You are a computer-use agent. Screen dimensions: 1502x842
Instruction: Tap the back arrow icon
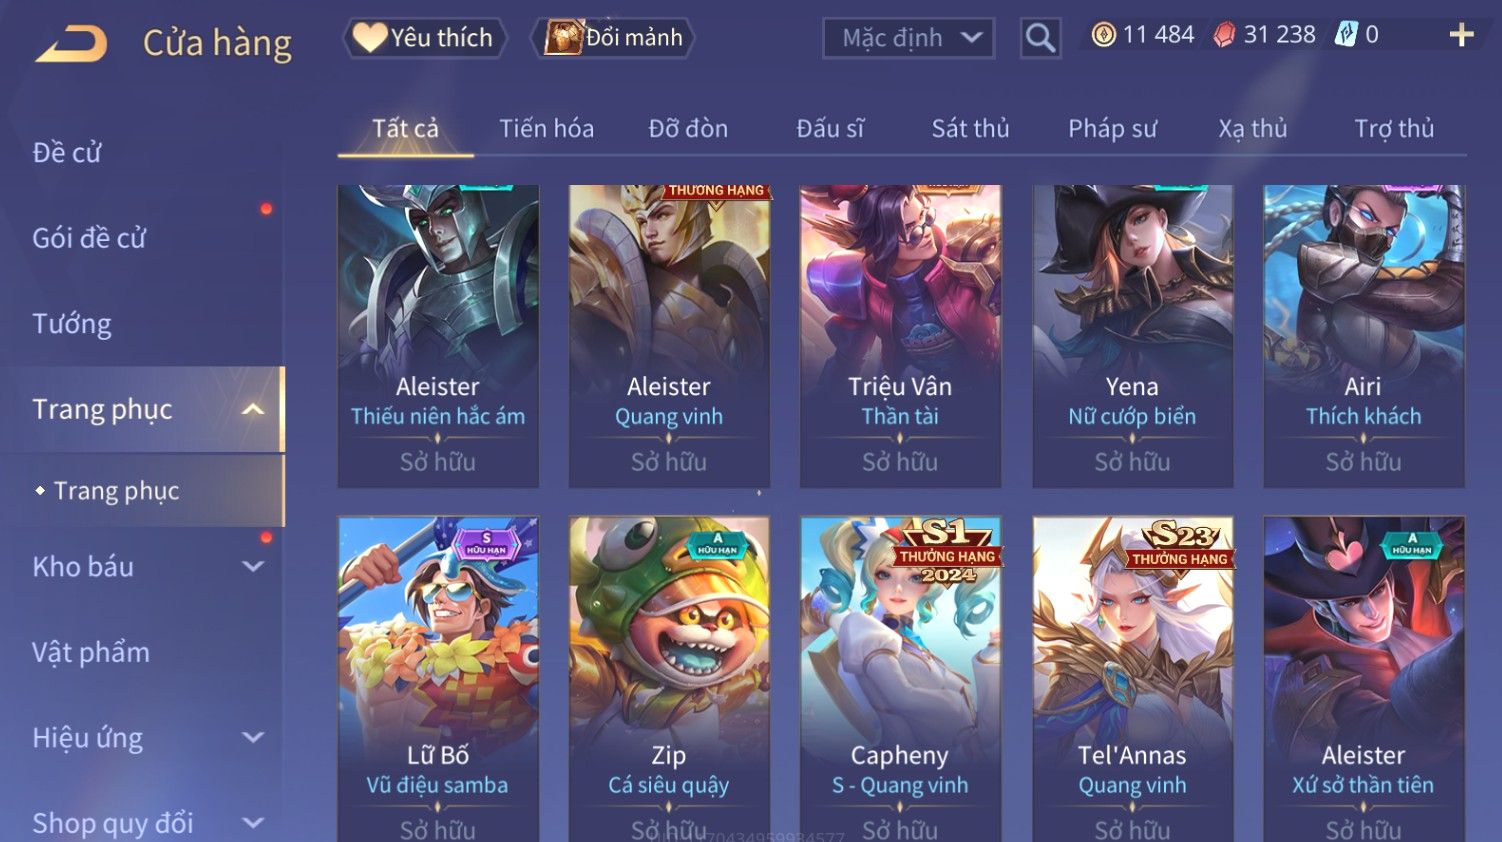pyautogui.click(x=71, y=44)
